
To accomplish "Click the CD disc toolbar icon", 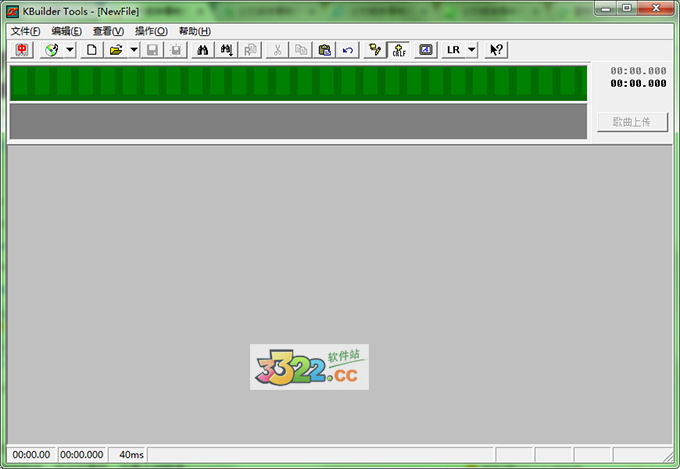I will [x=52, y=50].
